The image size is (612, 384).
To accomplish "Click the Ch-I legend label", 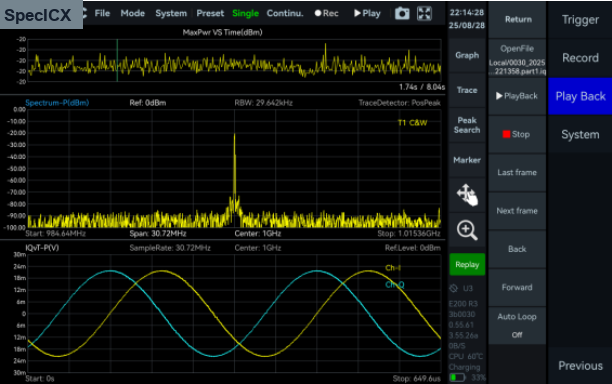I will coord(393,268).
